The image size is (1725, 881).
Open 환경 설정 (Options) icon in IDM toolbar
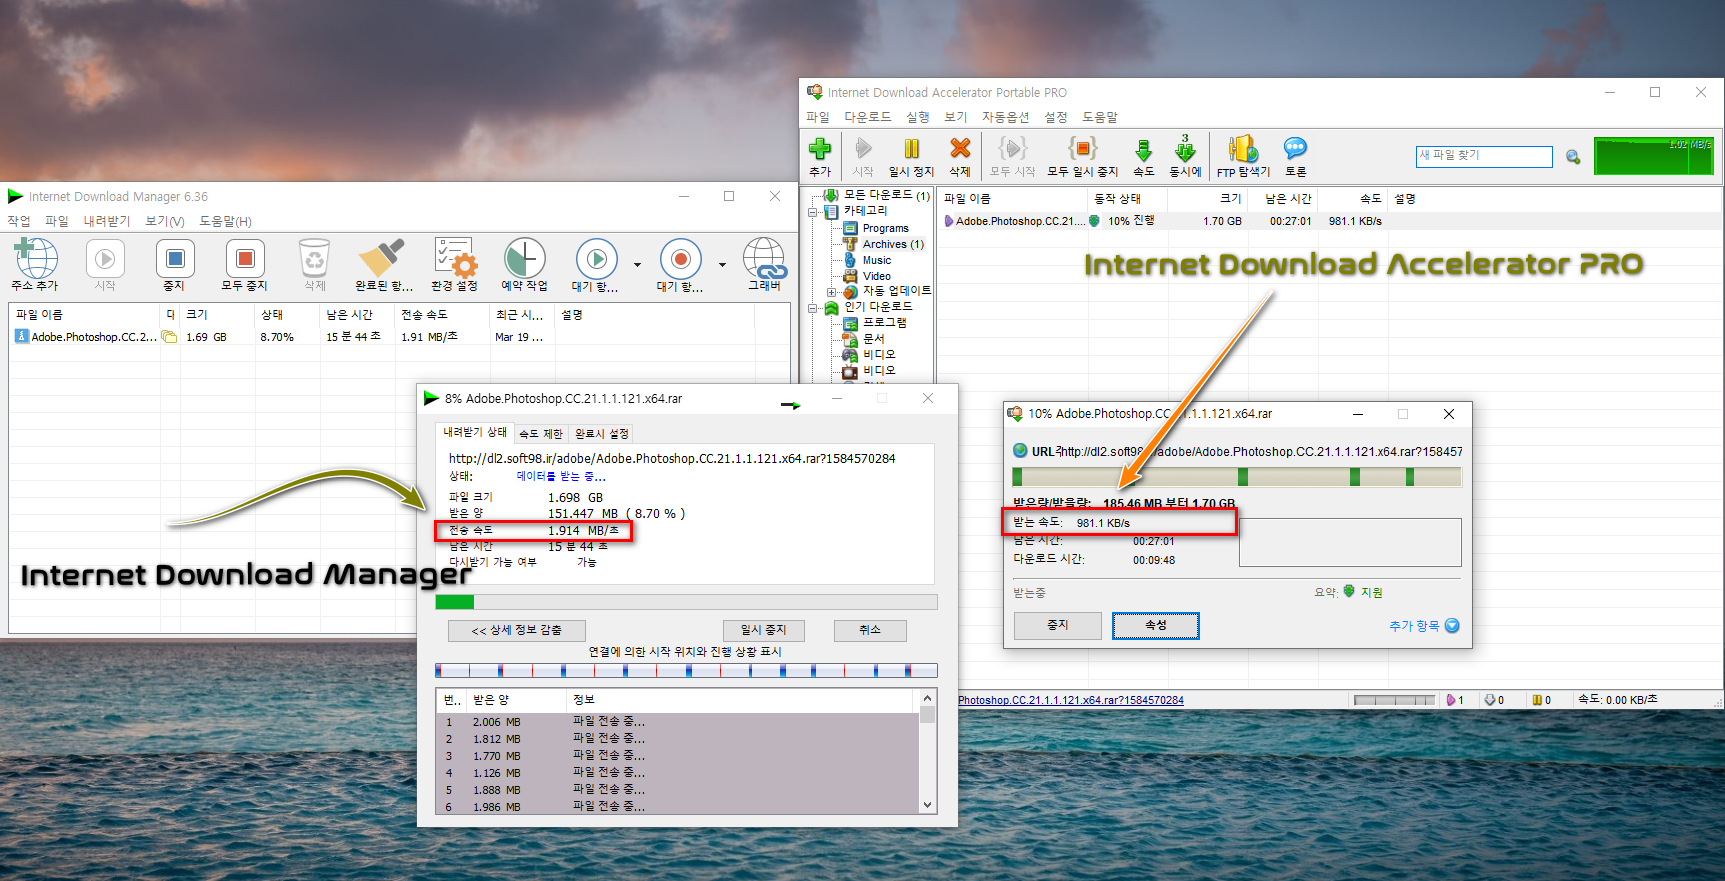pos(455,258)
